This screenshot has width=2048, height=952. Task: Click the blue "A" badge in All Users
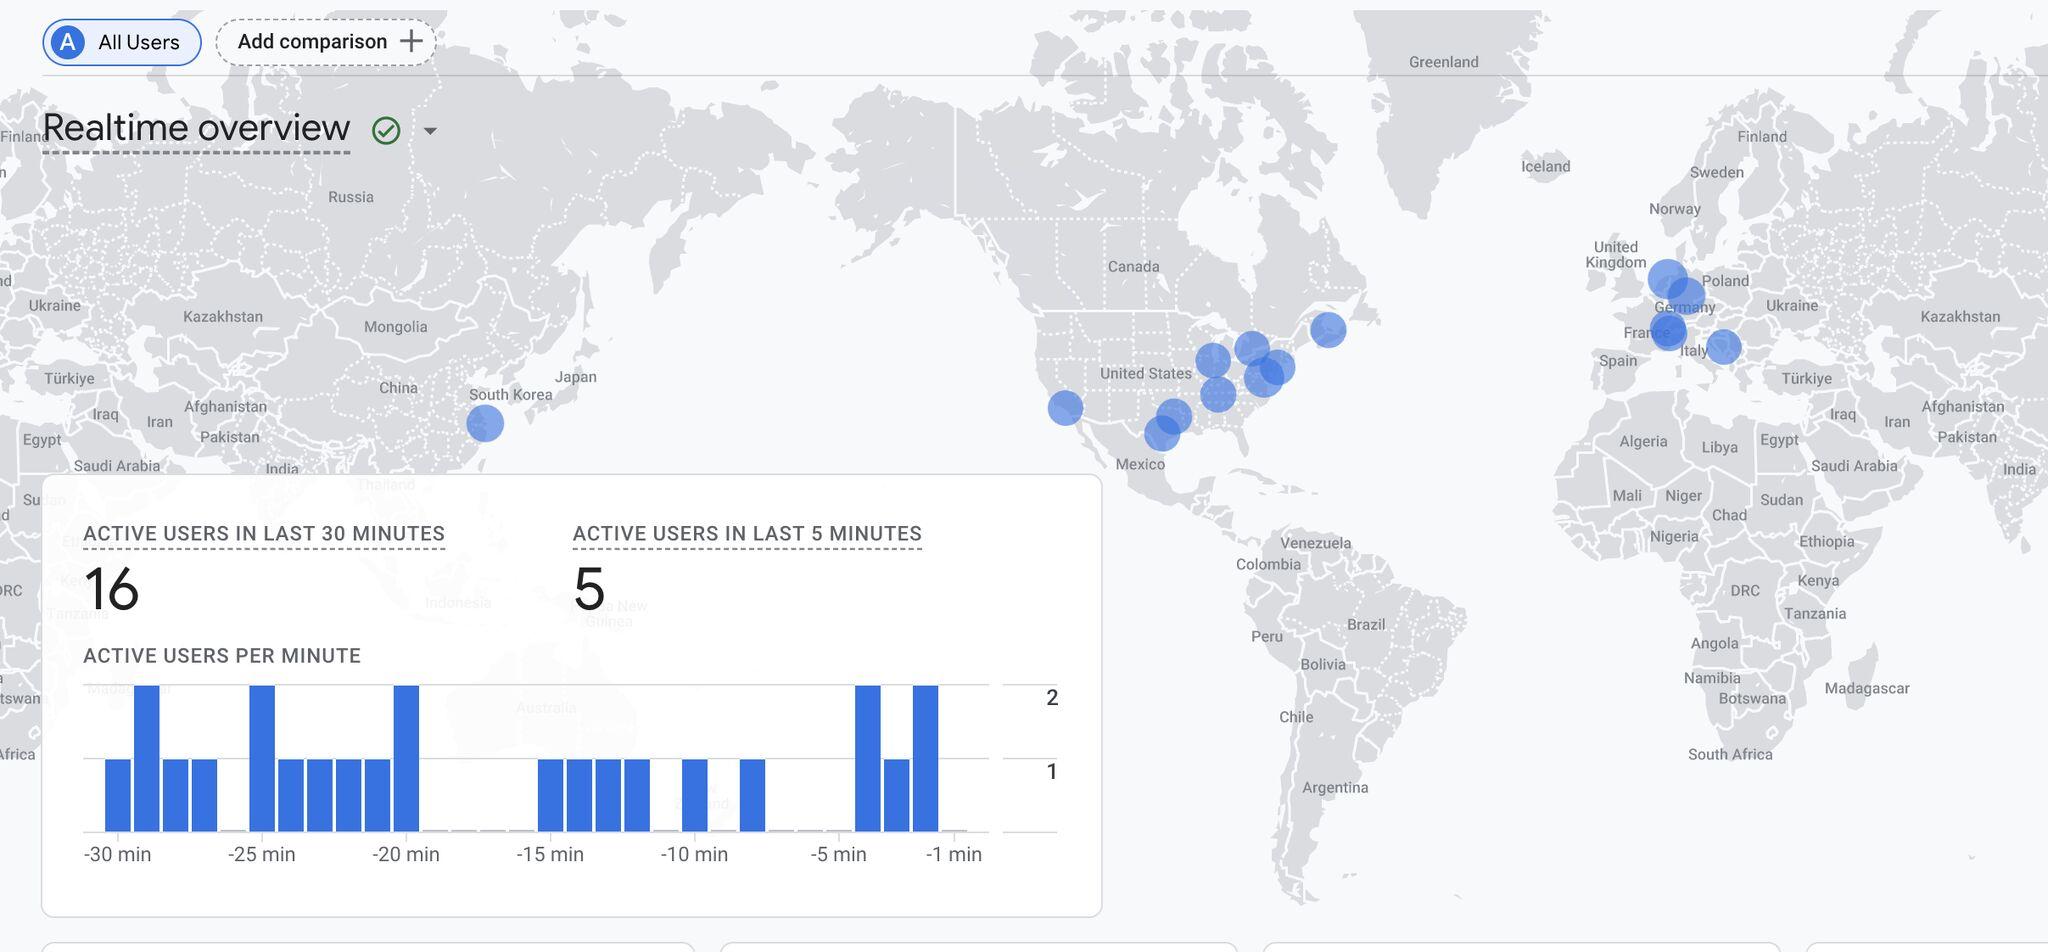click(x=67, y=42)
